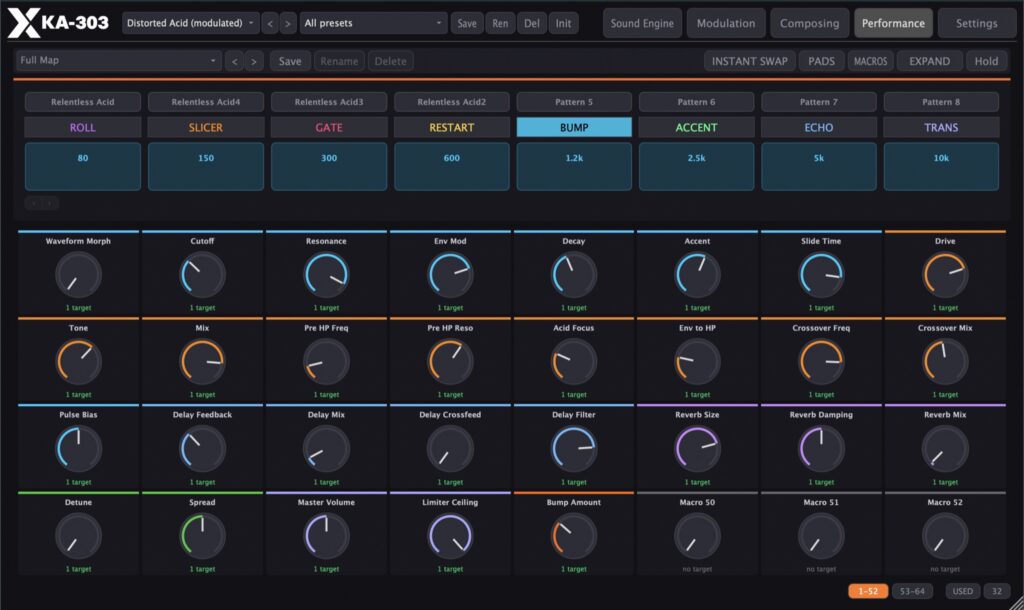Click the highlighted BUMP effect button
The image size is (1024, 610).
[x=574, y=127]
